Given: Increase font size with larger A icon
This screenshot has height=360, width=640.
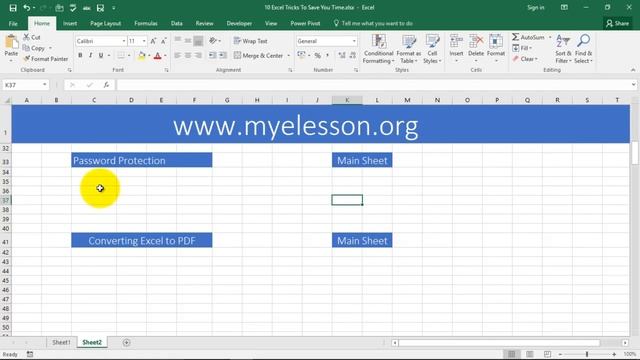Looking at the screenshot, I should [x=153, y=41].
